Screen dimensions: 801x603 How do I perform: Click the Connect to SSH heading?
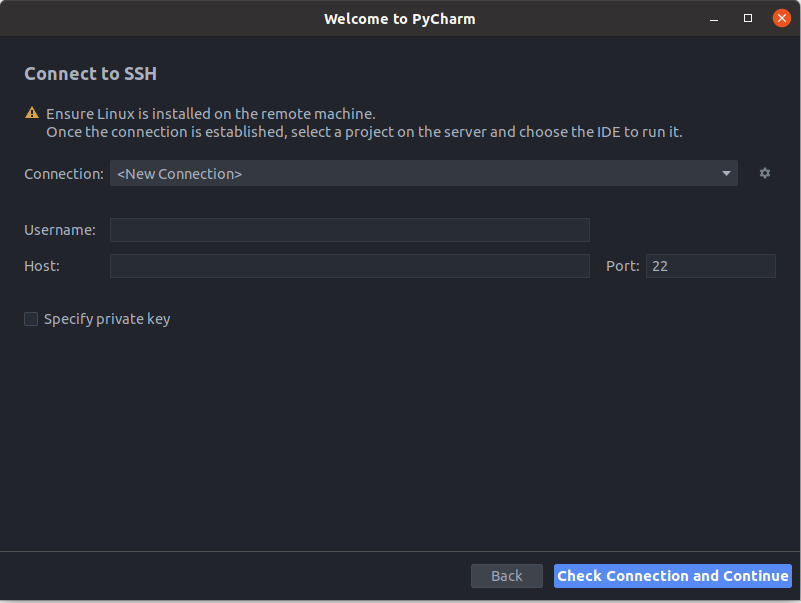[90, 74]
